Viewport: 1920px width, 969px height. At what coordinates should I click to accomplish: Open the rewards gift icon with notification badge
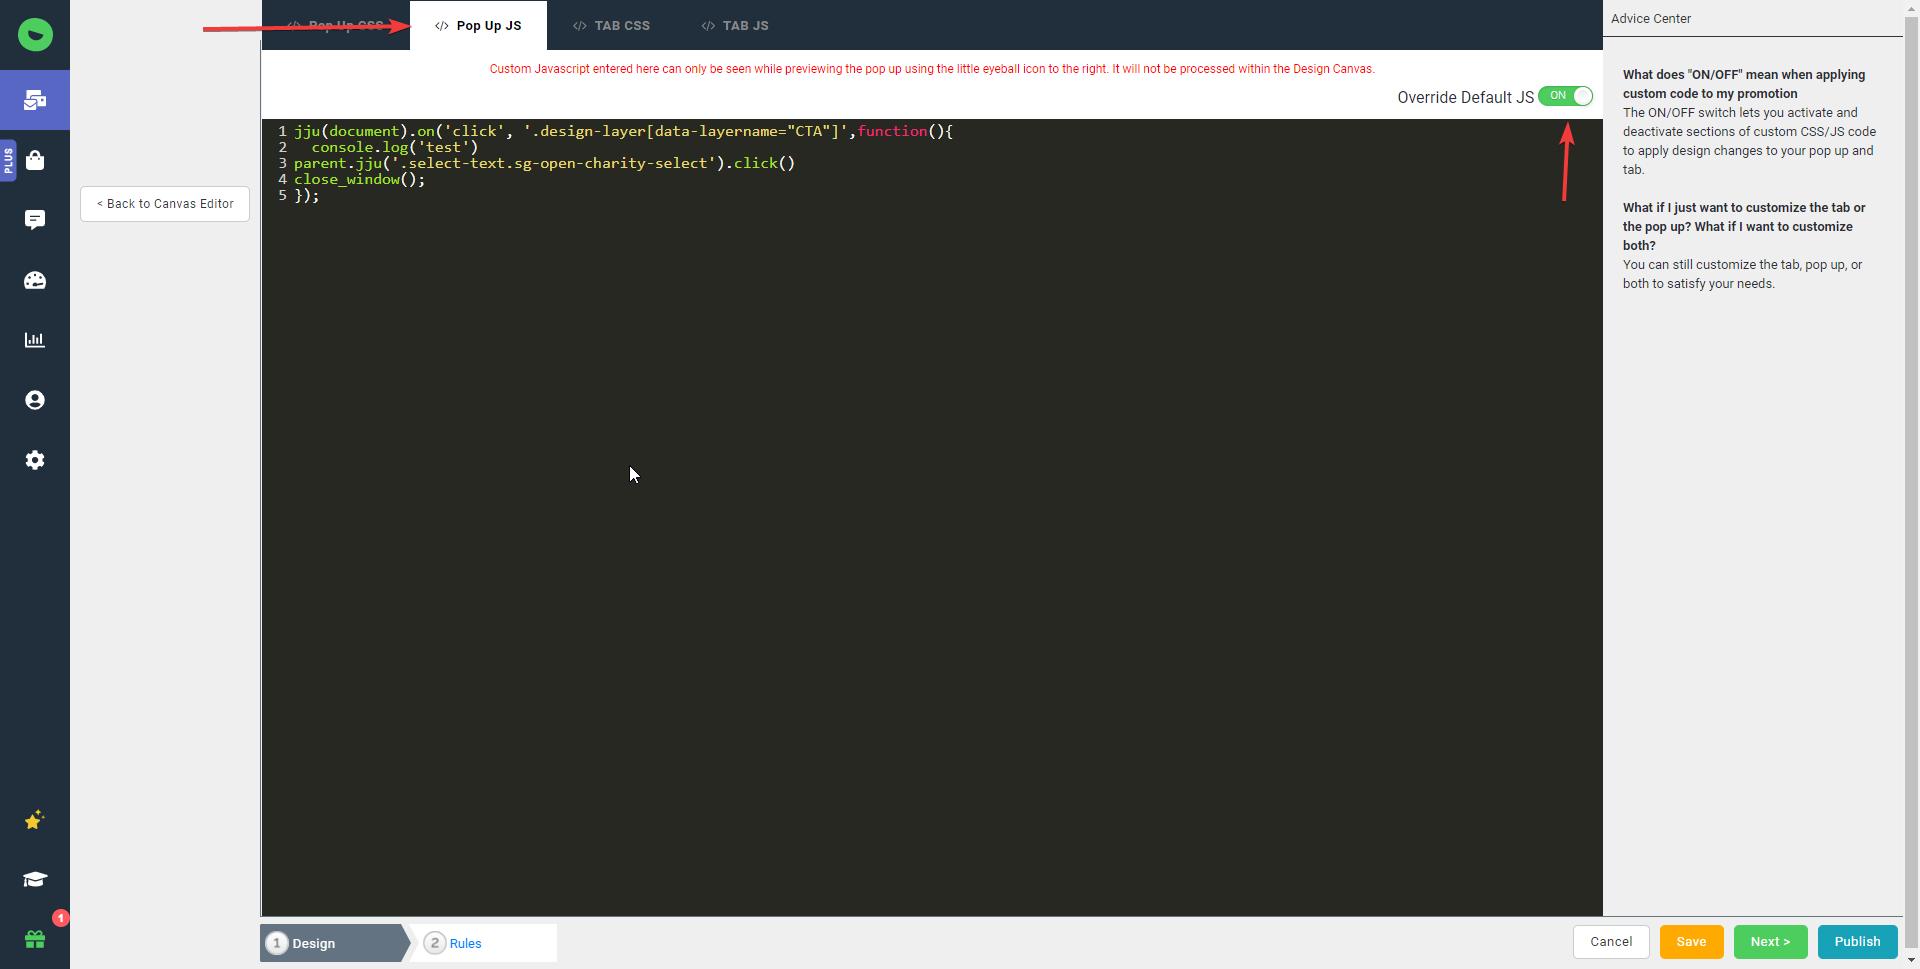35,939
